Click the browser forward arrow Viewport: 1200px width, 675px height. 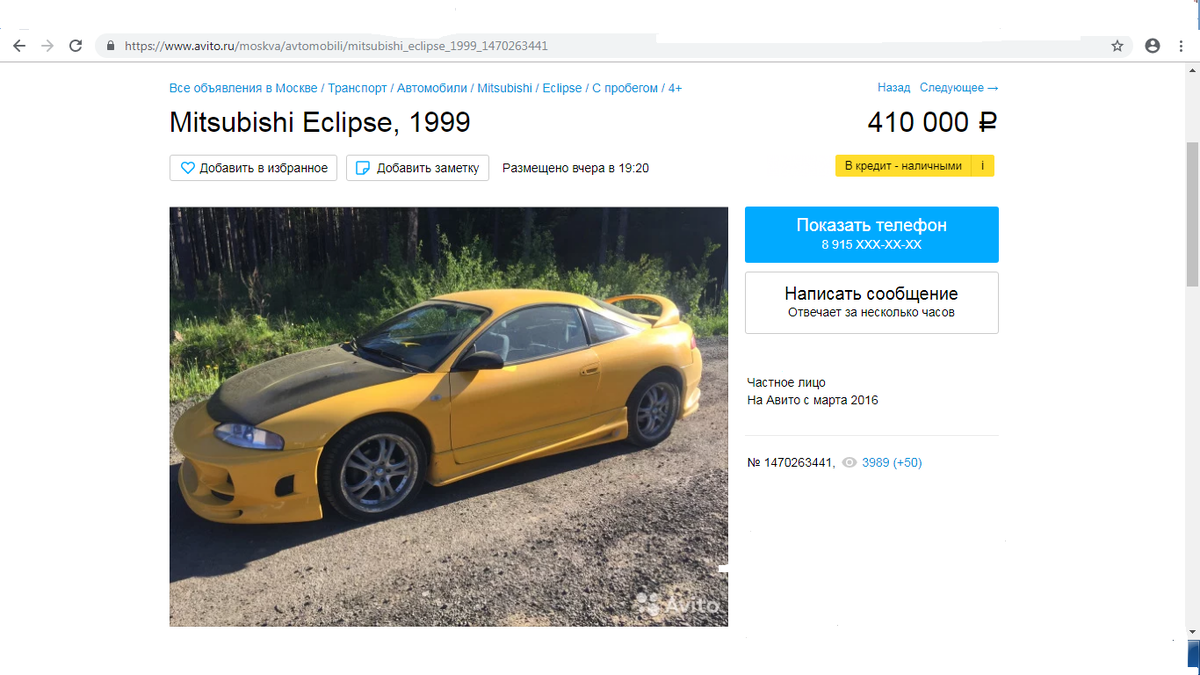[47, 46]
